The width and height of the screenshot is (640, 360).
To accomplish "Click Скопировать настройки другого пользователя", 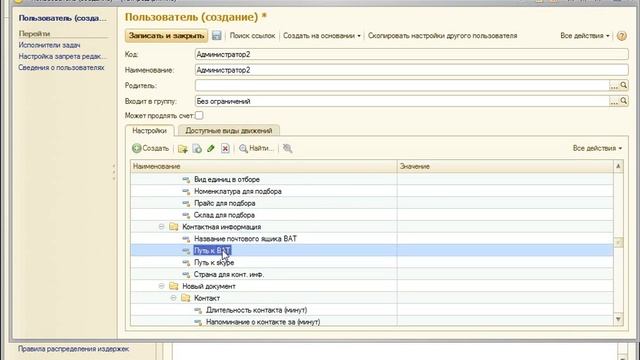I will 442,36.
